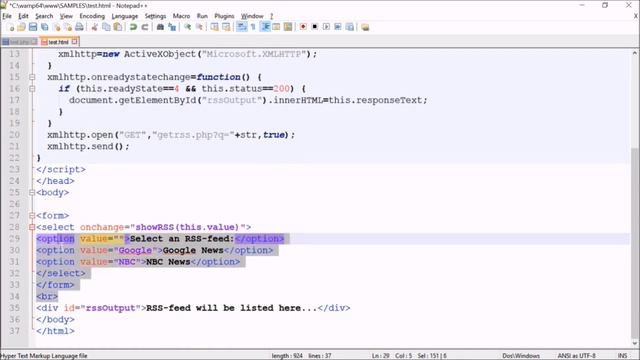Image resolution: width=640 pixels, height=360 pixels.
Task: Open the Search menu
Action: (x=44, y=16)
